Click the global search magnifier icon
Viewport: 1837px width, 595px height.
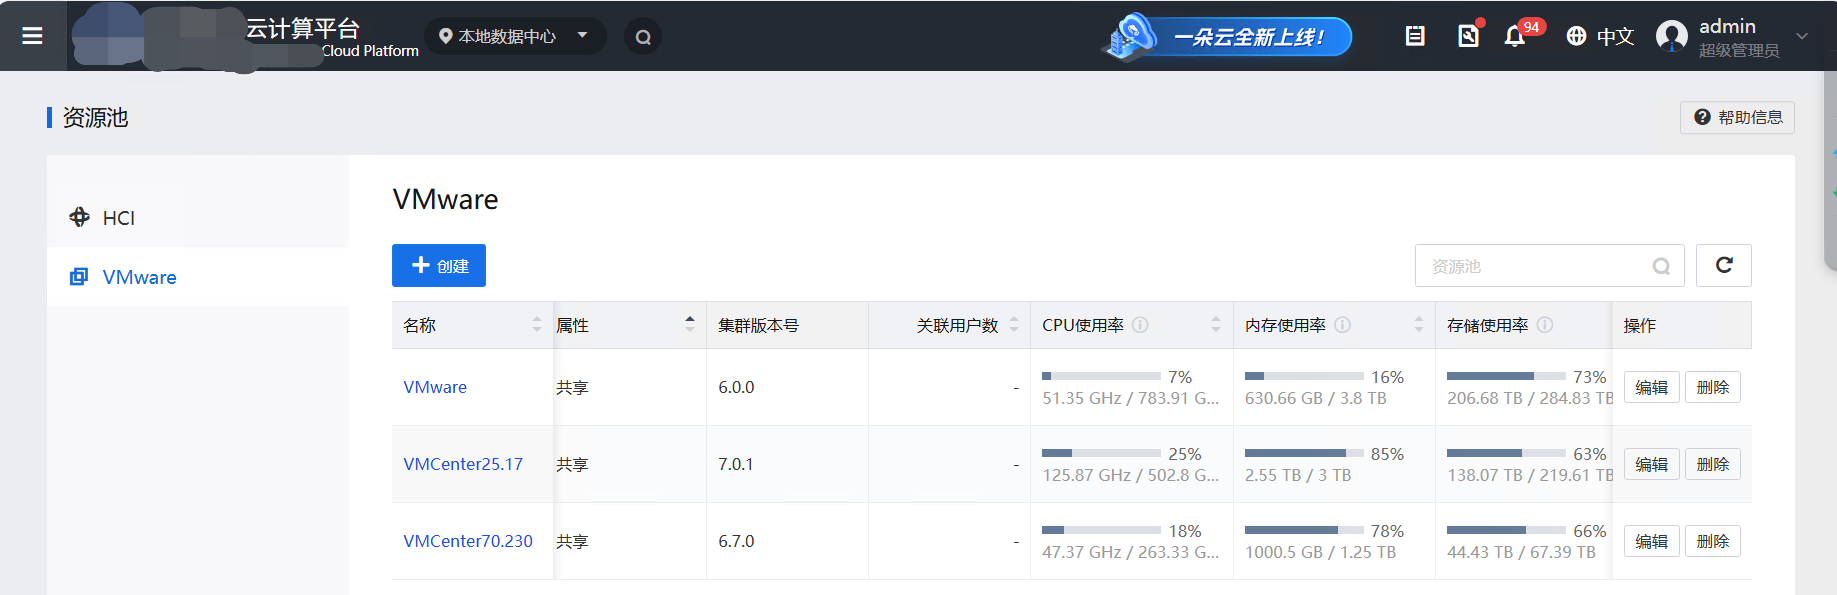[643, 37]
